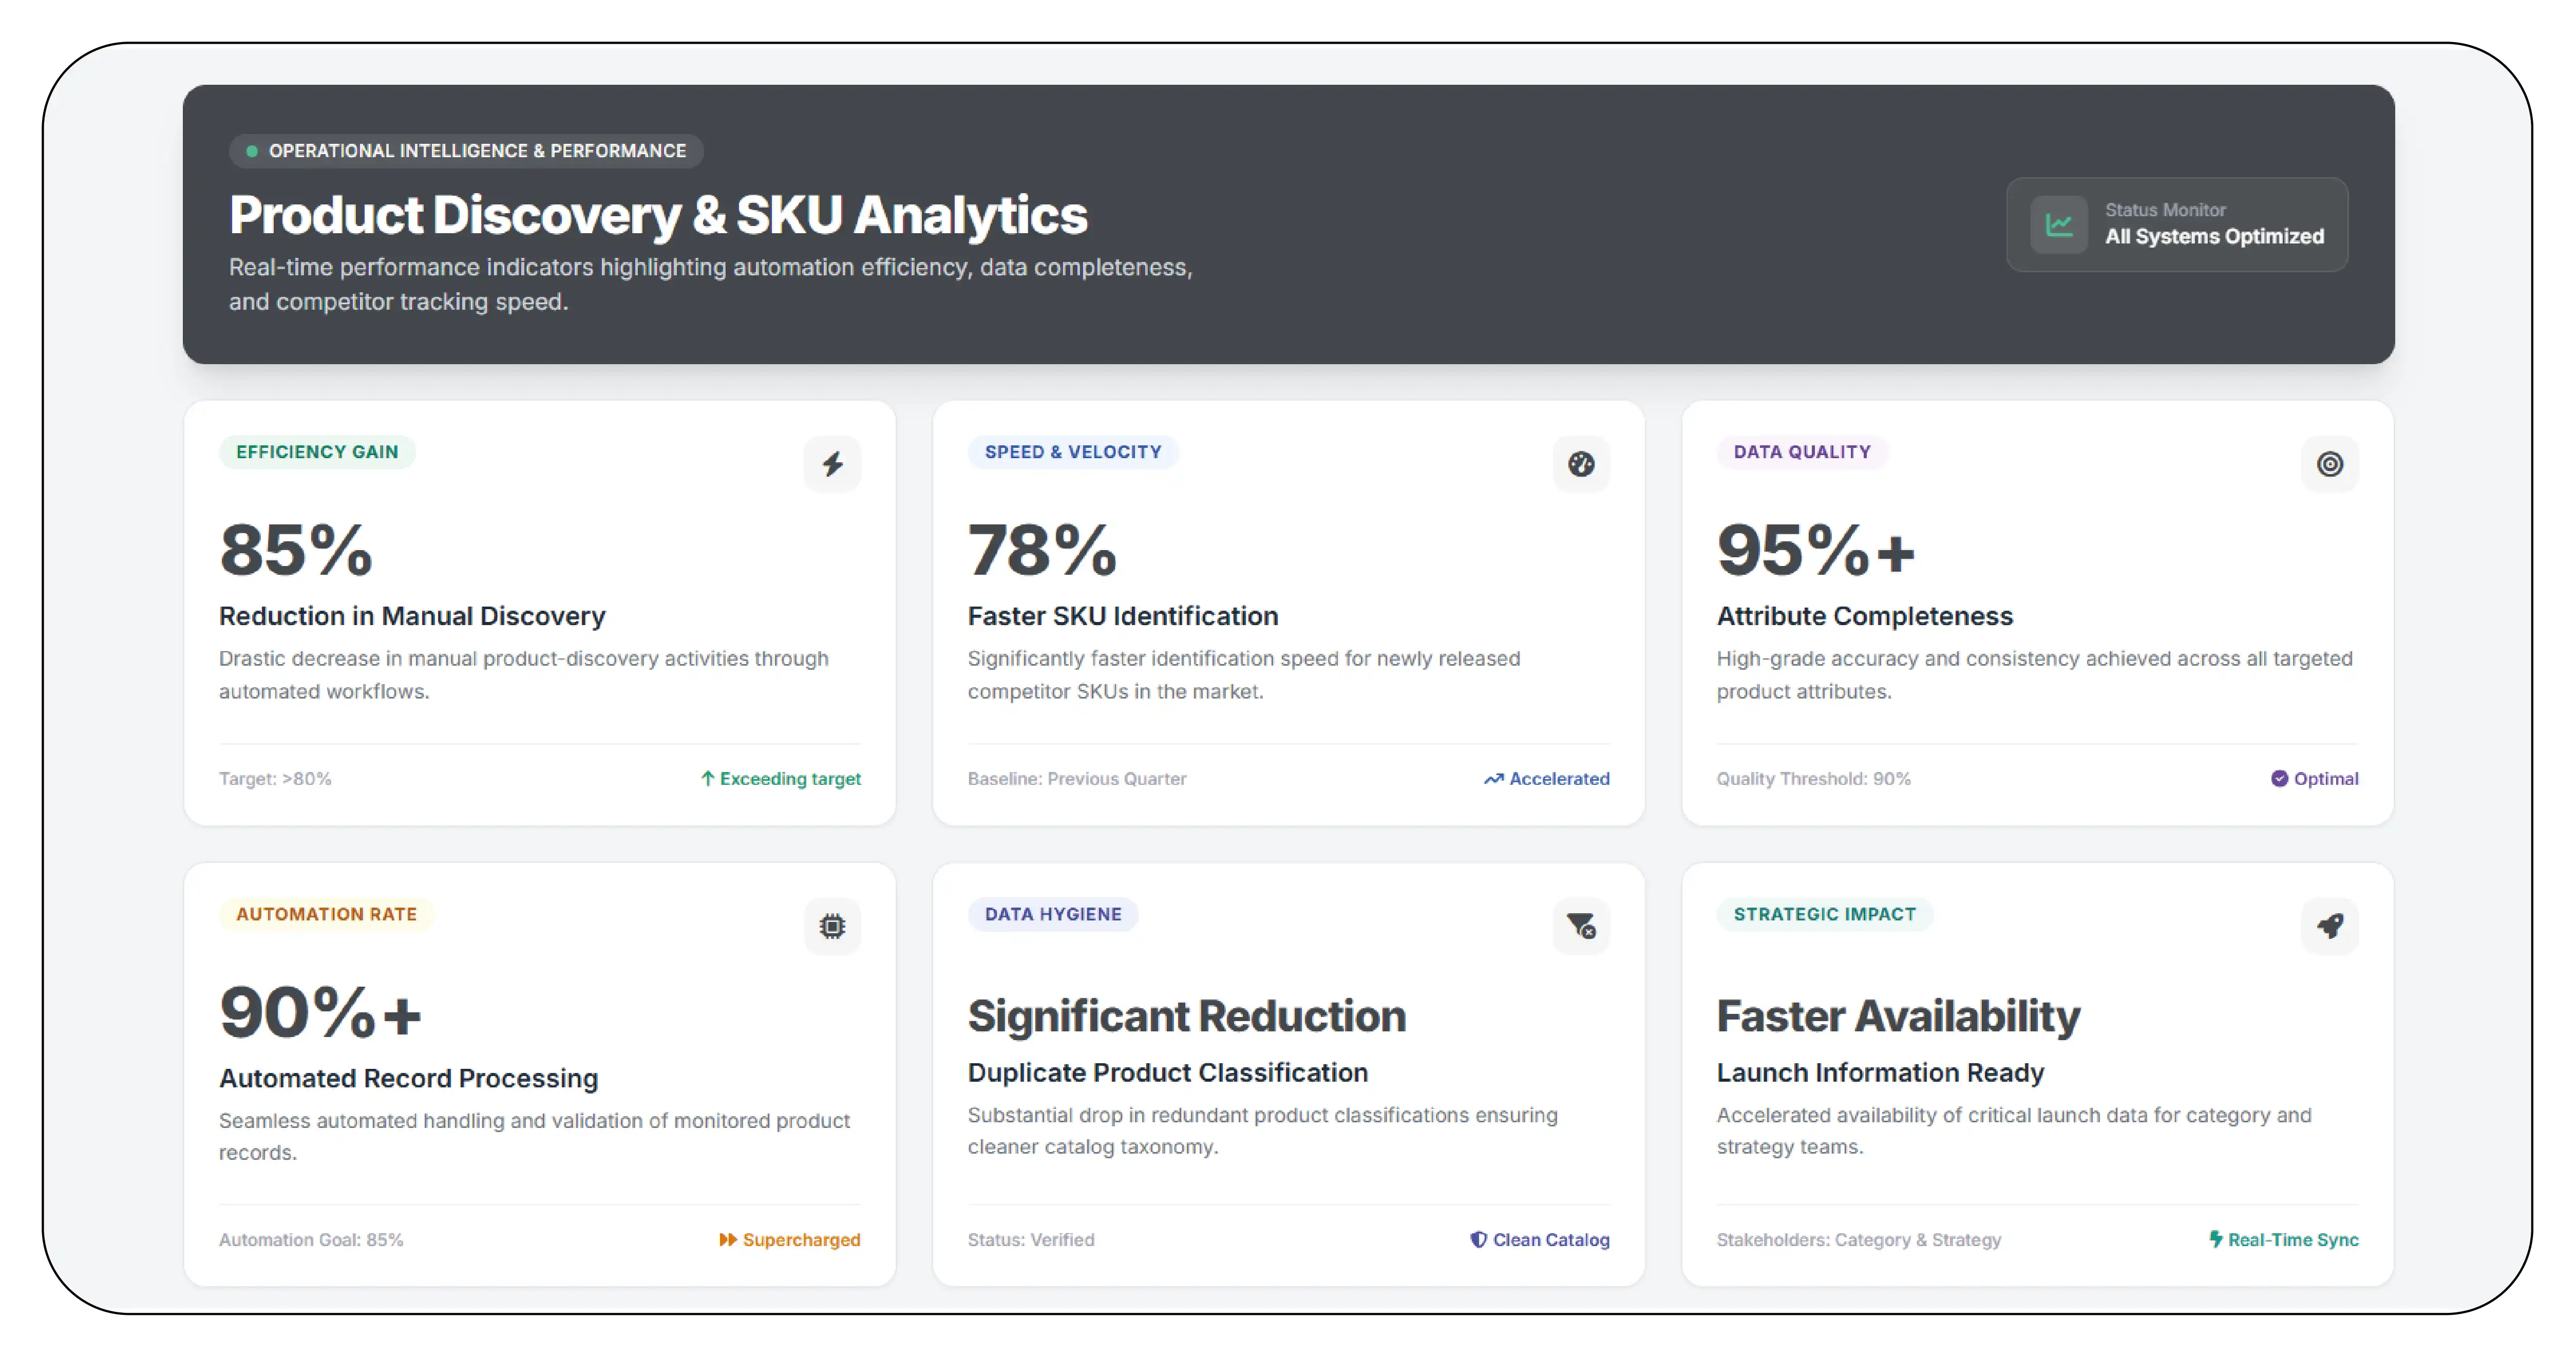The width and height of the screenshot is (2576, 1357).
Task: Click the Product Discovery & SKU Analytics heading
Action: (x=658, y=215)
